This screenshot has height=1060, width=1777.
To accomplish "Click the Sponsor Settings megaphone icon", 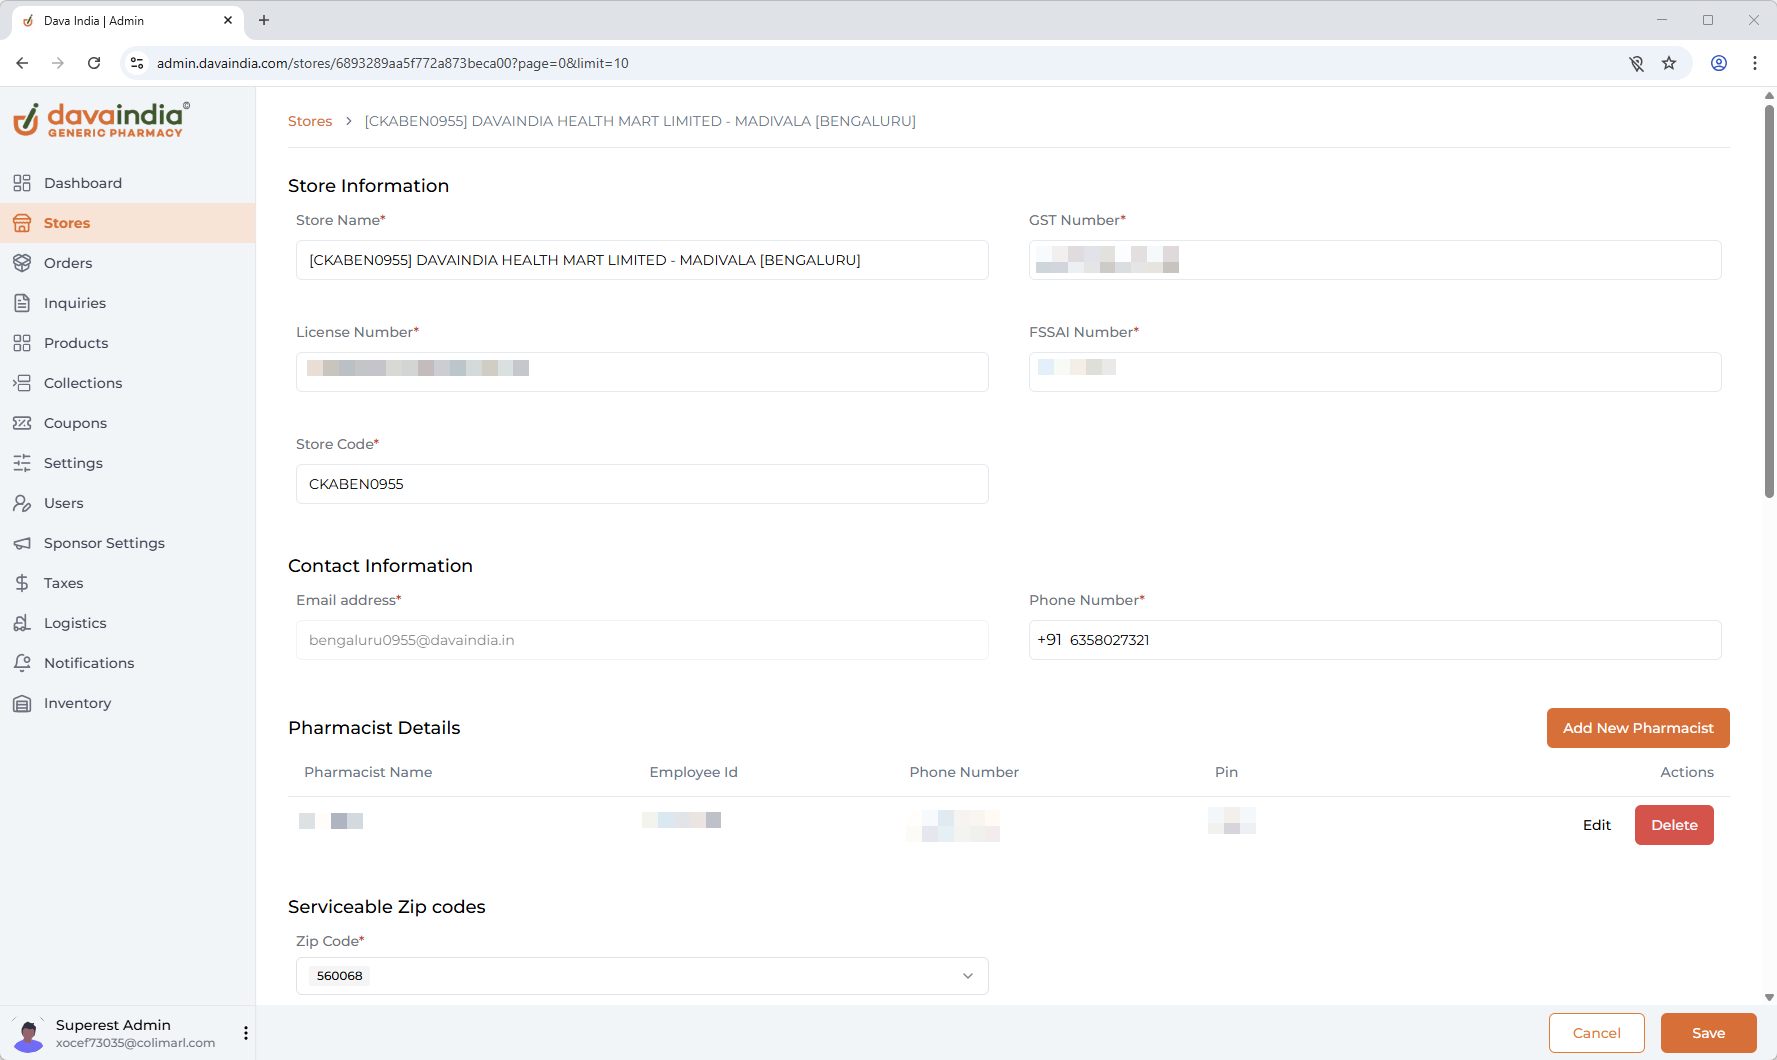I will [22, 543].
